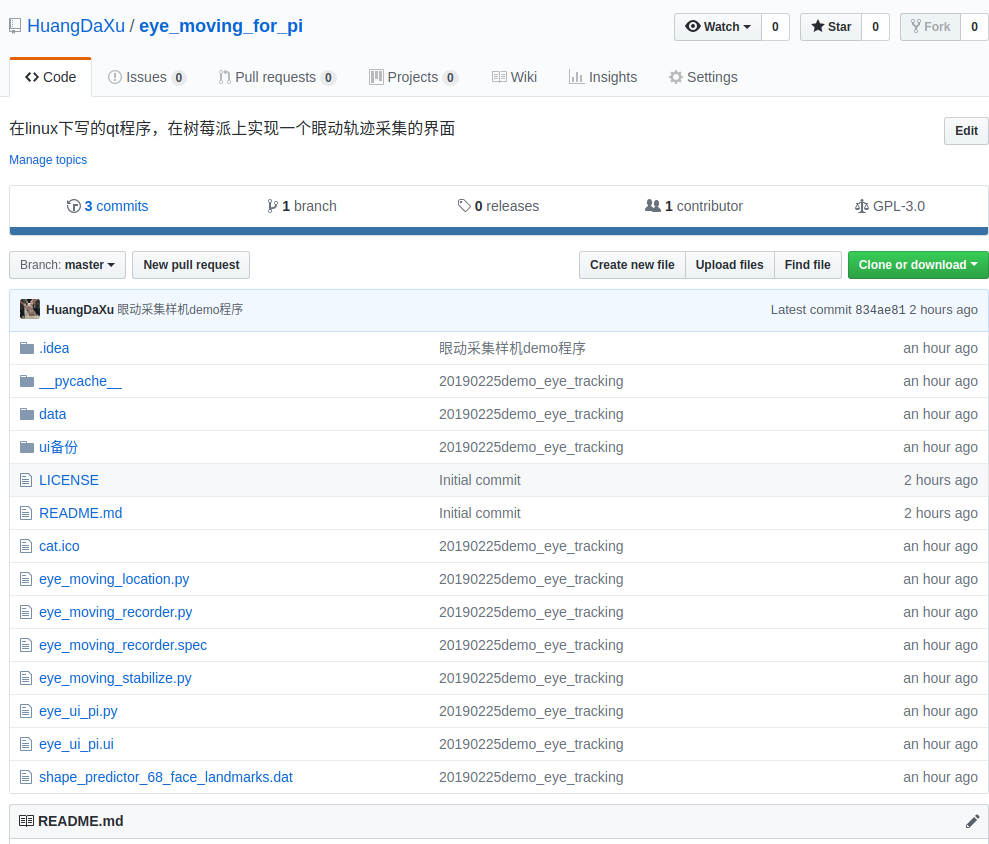View 0 releases
This screenshot has height=844, width=989.
tap(498, 206)
